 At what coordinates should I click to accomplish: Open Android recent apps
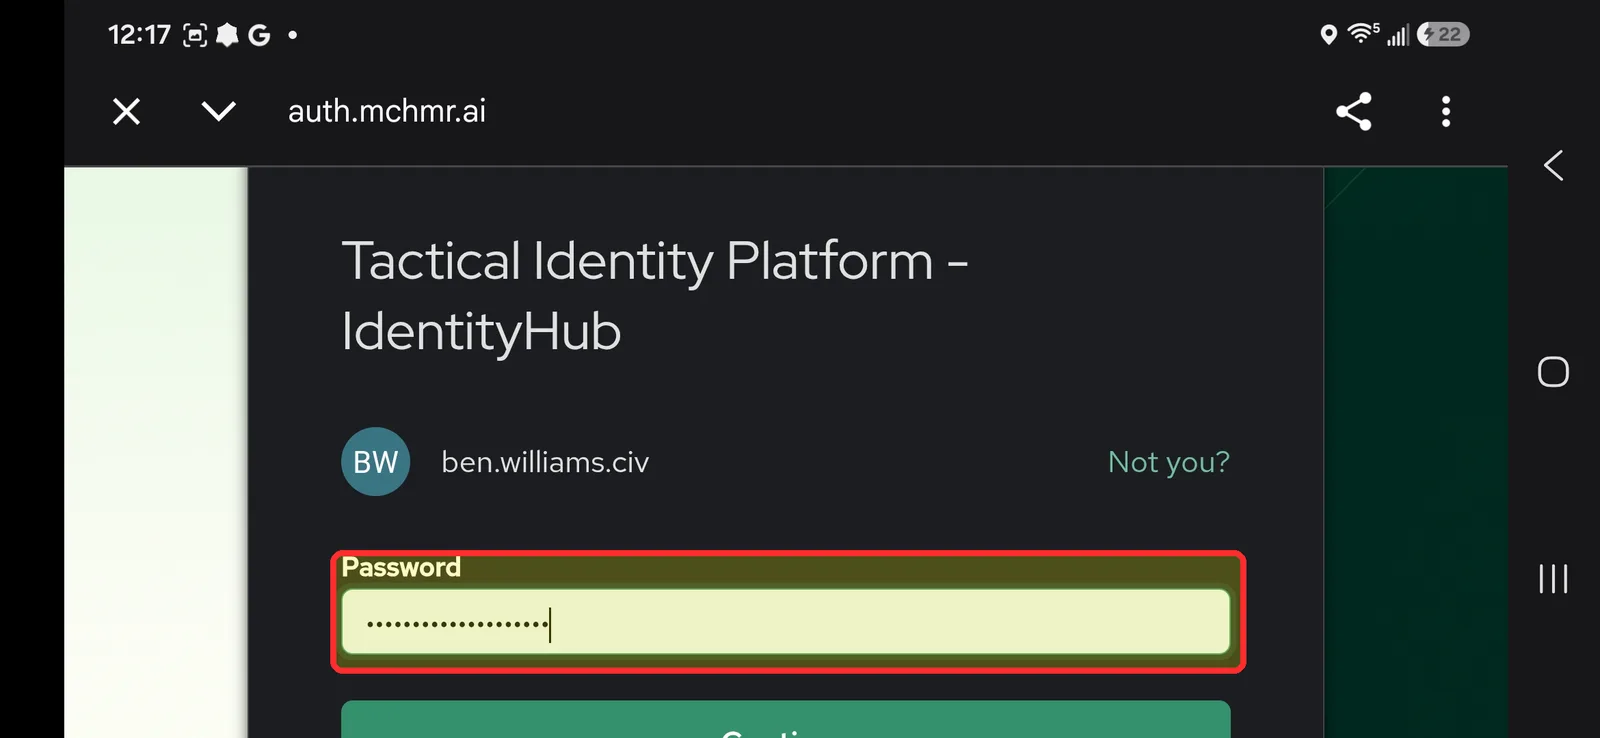coord(1553,578)
